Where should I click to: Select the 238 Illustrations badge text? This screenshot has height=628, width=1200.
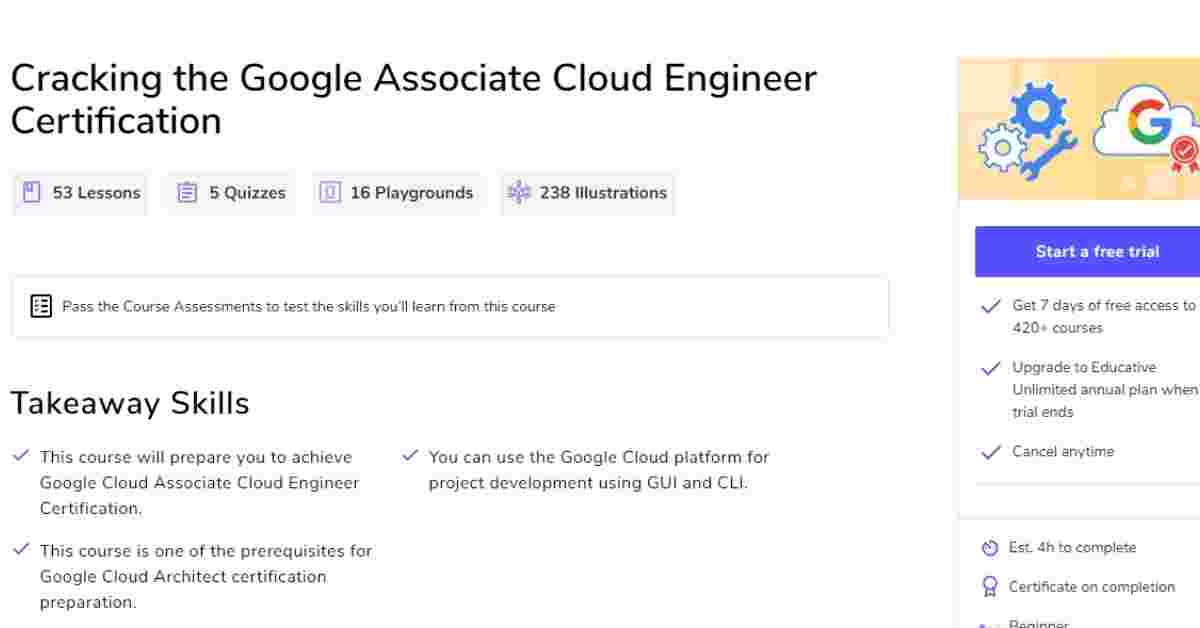[x=603, y=193]
